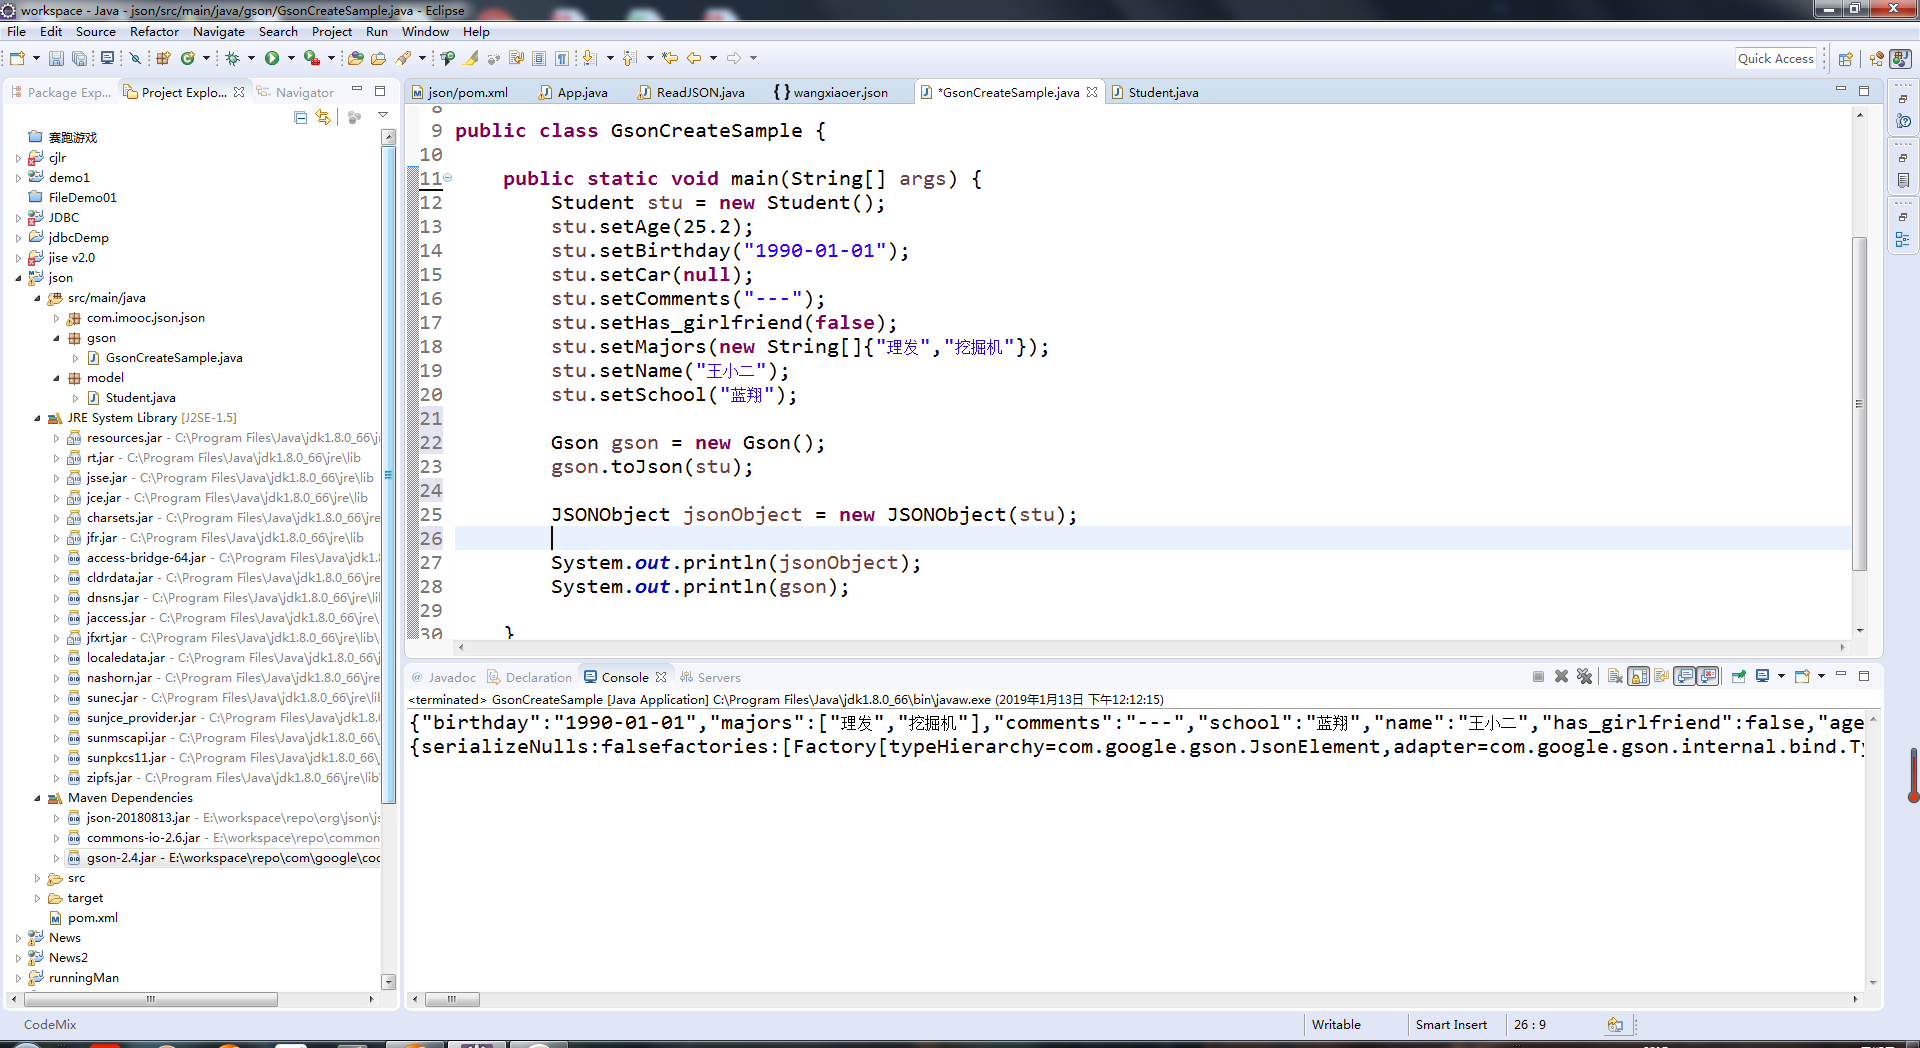This screenshot has height=1048, width=1920.
Task: Click the Save icon in toolbar
Action: [x=56, y=58]
